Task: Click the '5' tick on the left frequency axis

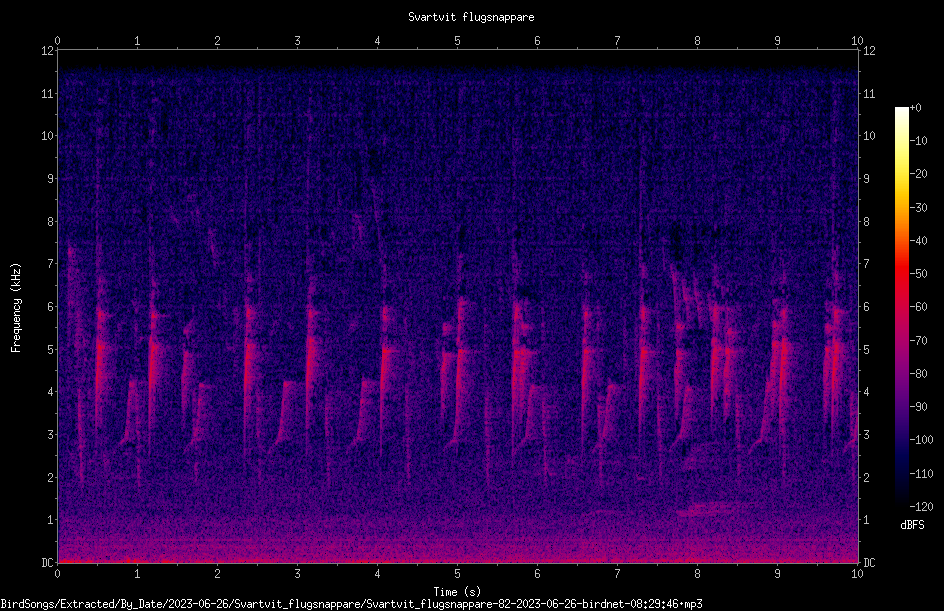Action: pos(51,350)
